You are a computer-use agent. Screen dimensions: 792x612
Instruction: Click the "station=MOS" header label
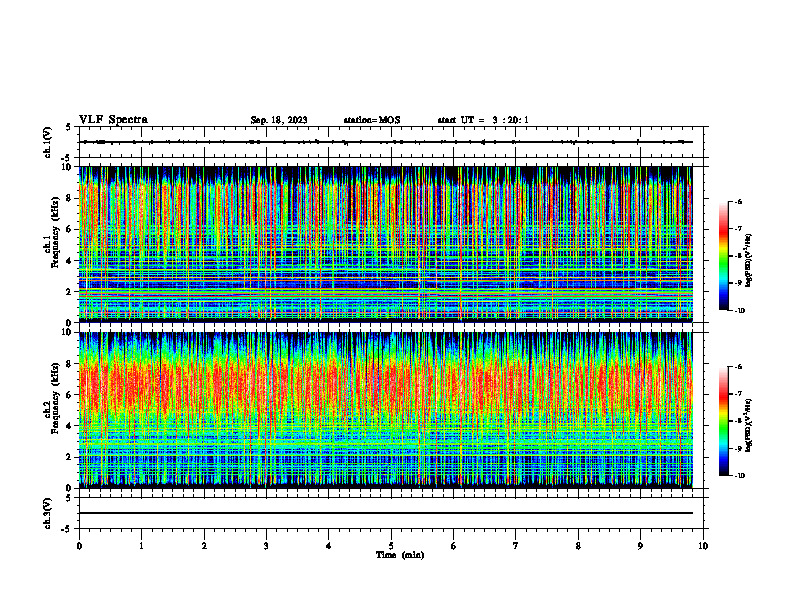[372, 120]
